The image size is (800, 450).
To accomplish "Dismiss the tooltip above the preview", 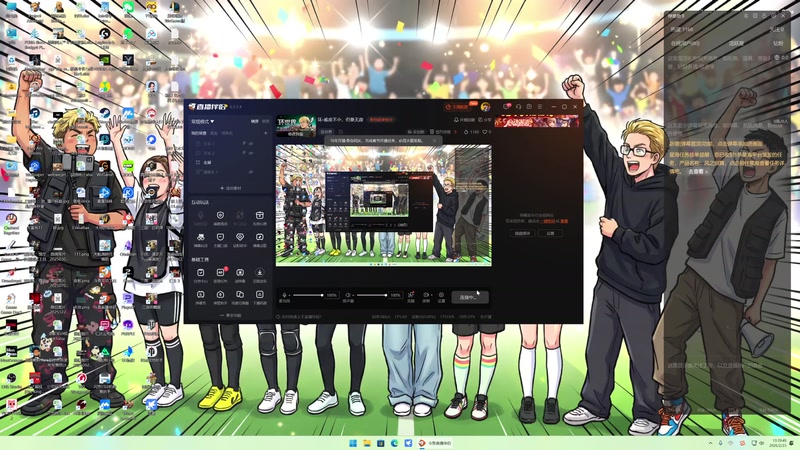I will pos(435,140).
